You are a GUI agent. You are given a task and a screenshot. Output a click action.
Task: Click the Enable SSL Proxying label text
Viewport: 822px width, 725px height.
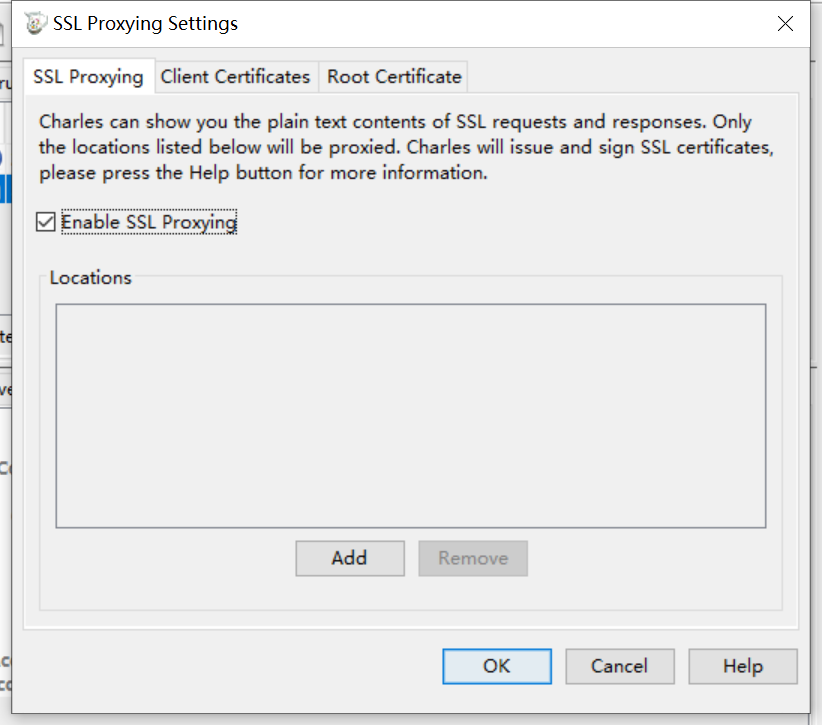click(149, 222)
